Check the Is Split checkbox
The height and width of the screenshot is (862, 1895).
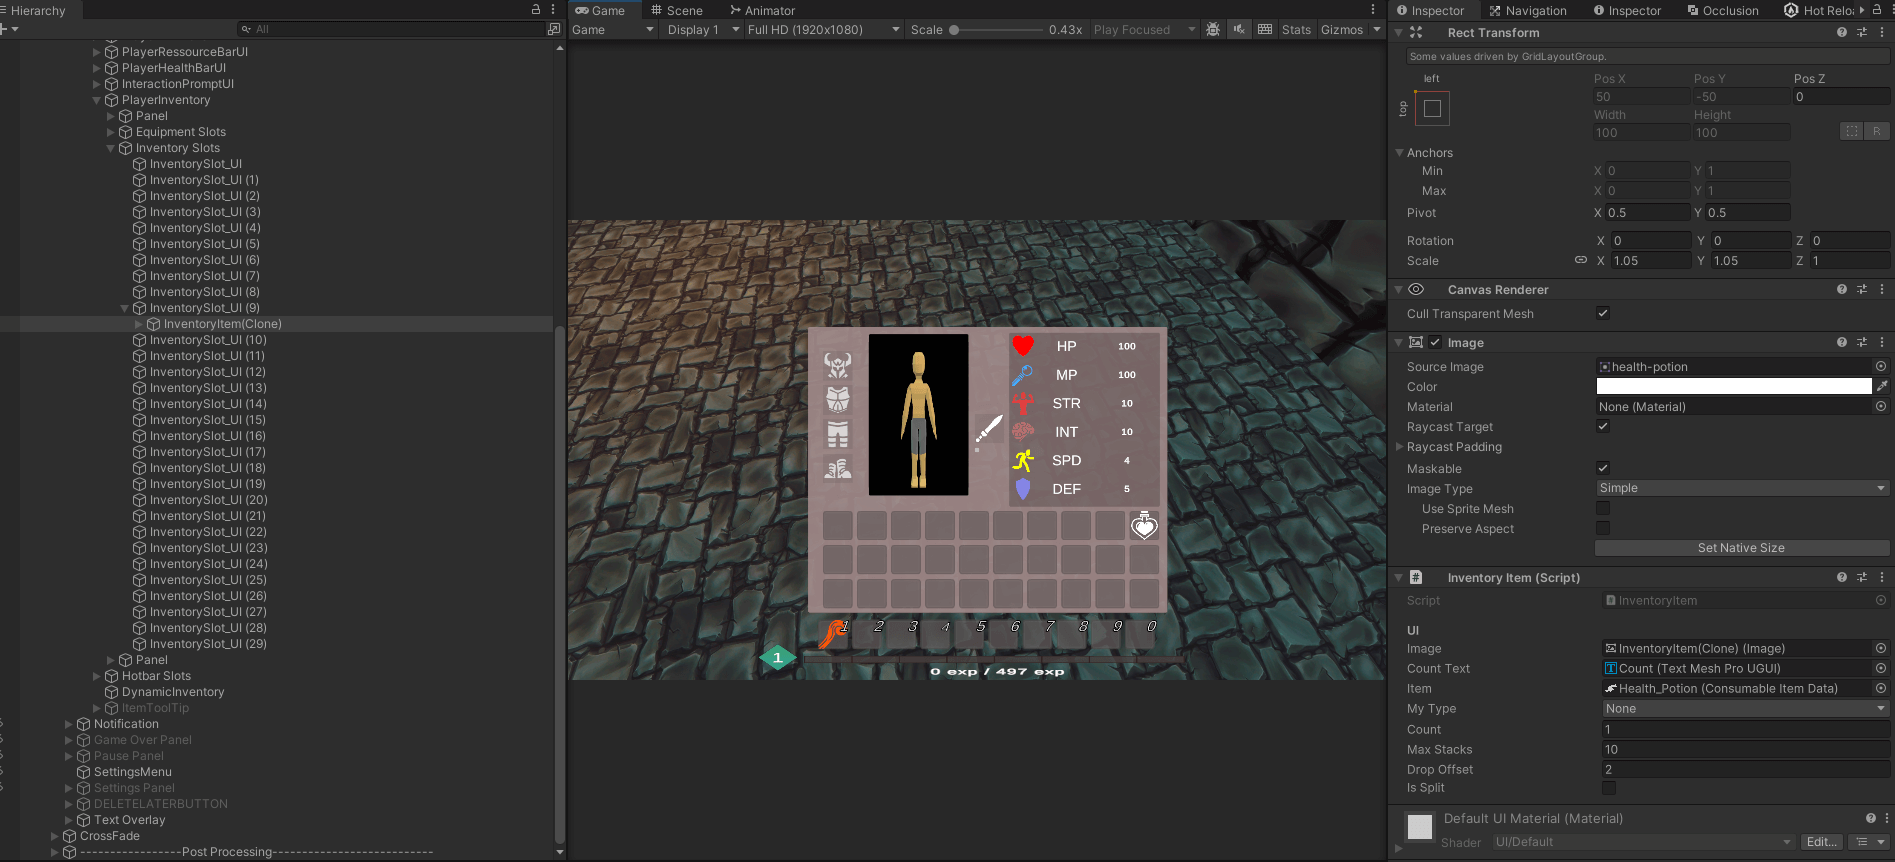(1609, 788)
